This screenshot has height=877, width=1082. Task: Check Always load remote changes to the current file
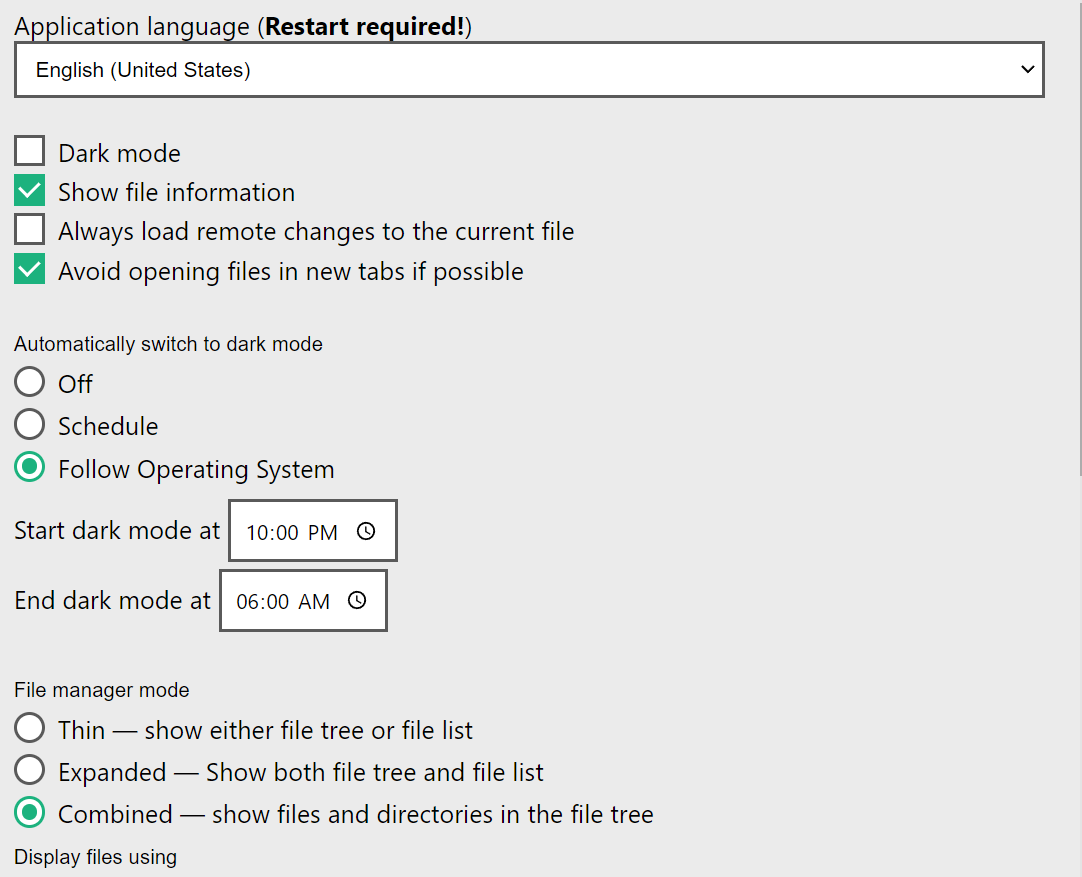click(x=30, y=229)
